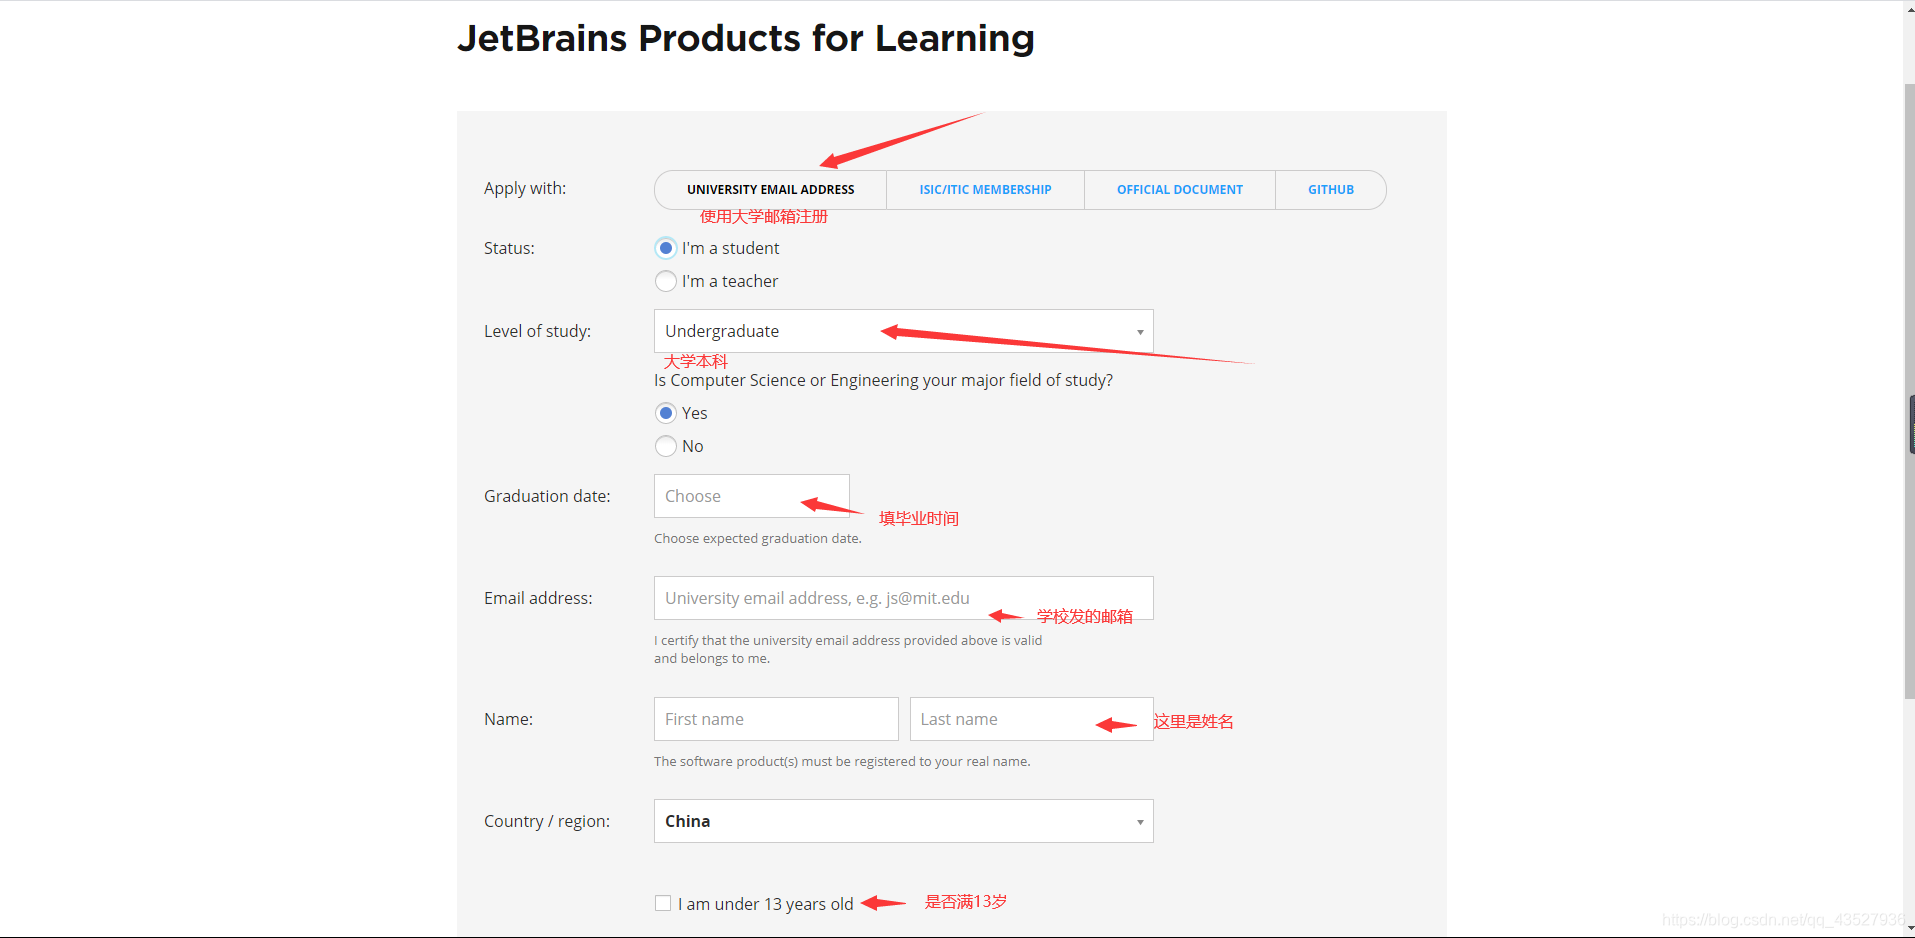The width and height of the screenshot is (1915, 938).
Task: Click the page vertical scrollbar thumb
Action: tap(1909, 390)
